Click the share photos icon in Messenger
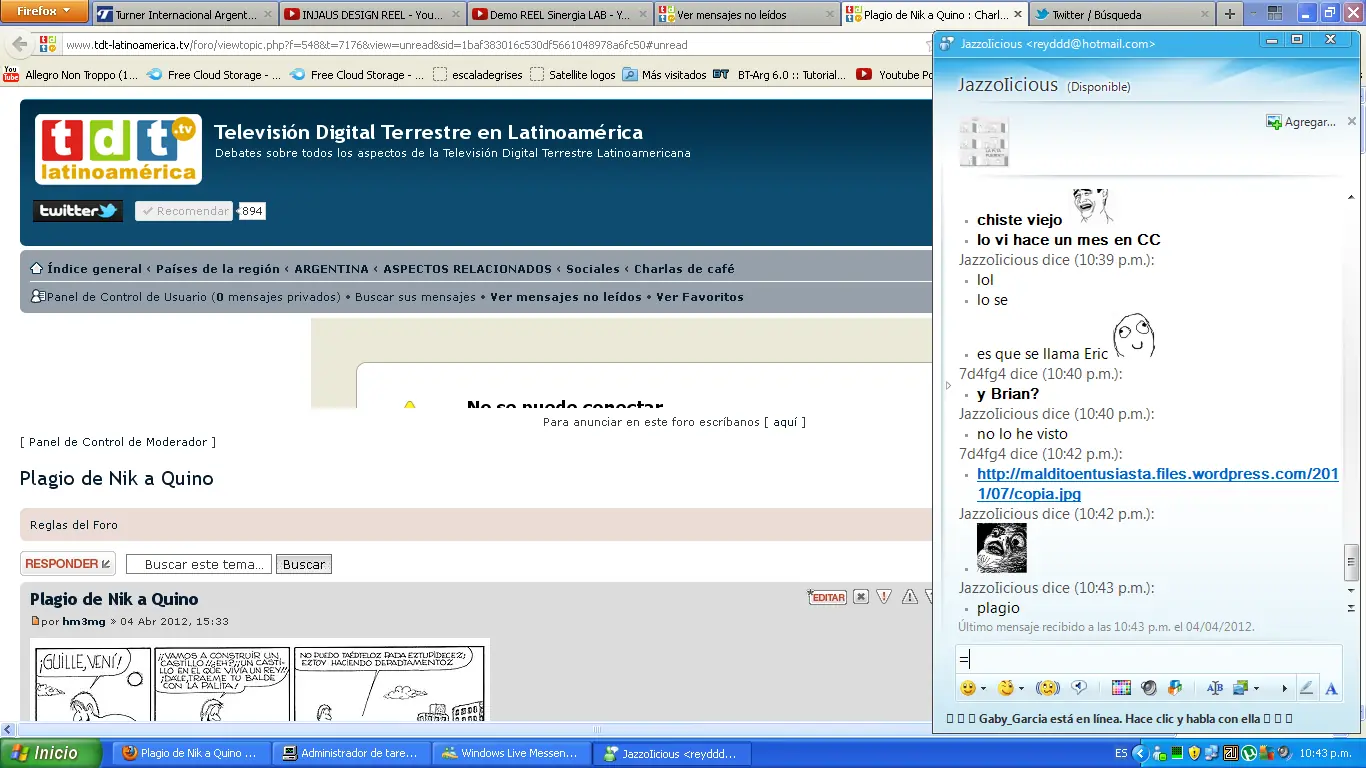 [x=1242, y=688]
